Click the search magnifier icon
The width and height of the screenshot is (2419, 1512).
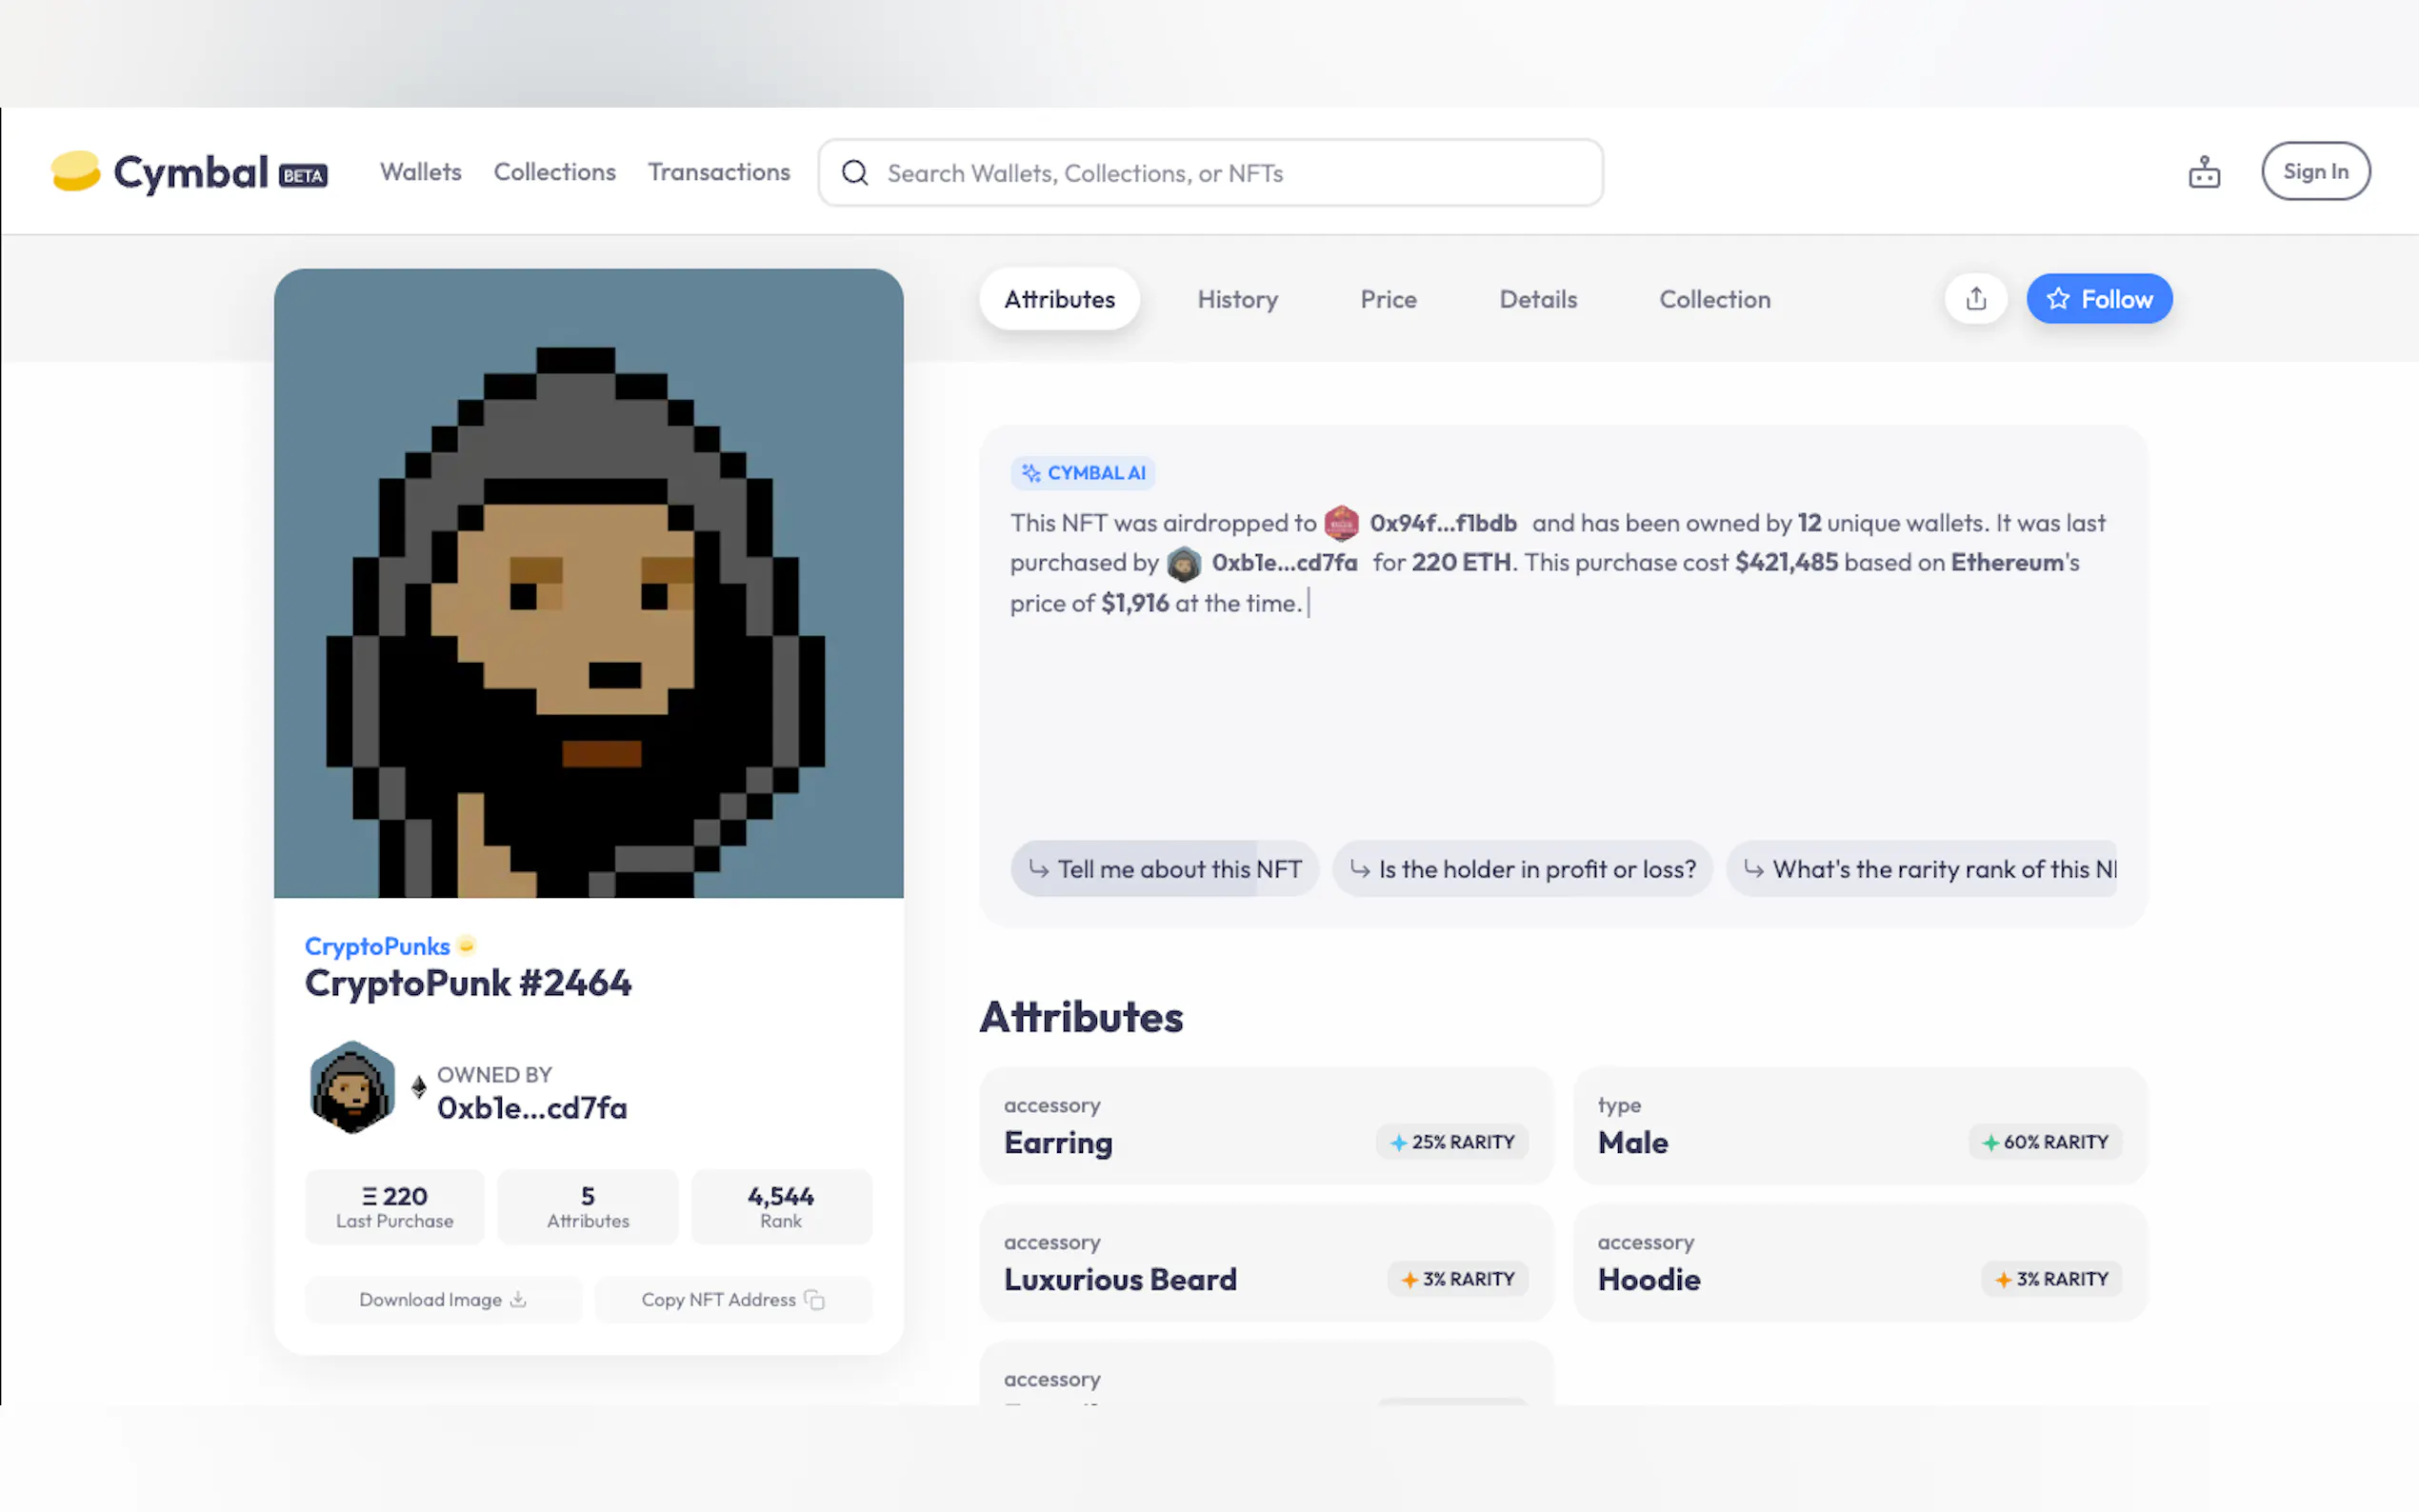point(855,173)
